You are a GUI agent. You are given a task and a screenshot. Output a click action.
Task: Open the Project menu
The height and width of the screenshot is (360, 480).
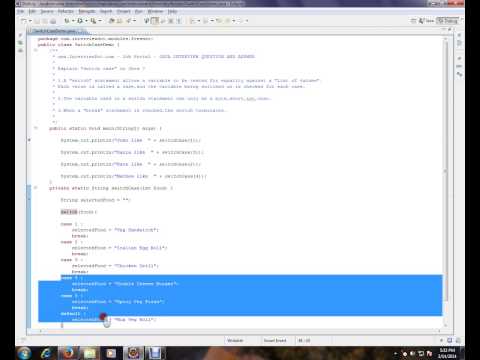[123, 11]
